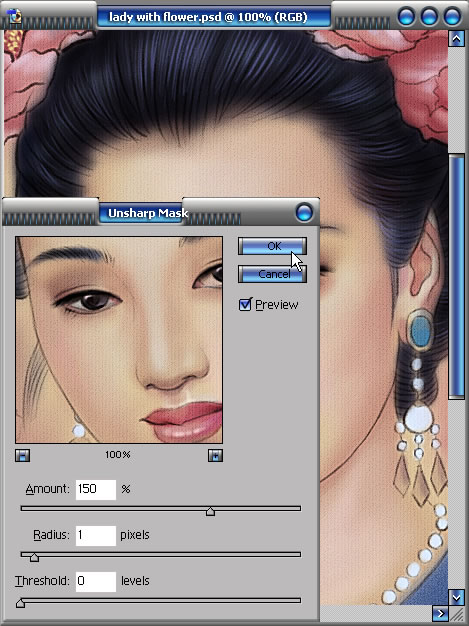Screen dimensions: 469x626
Task: Click OK in Unsharp Mask dialog
Action: [x=272, y=246]
